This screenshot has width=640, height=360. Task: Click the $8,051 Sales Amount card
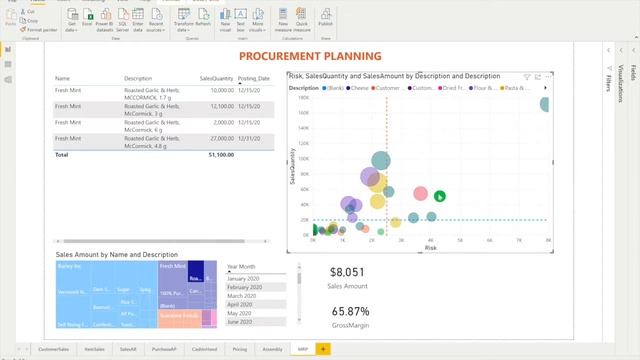[x=347, y=278]
